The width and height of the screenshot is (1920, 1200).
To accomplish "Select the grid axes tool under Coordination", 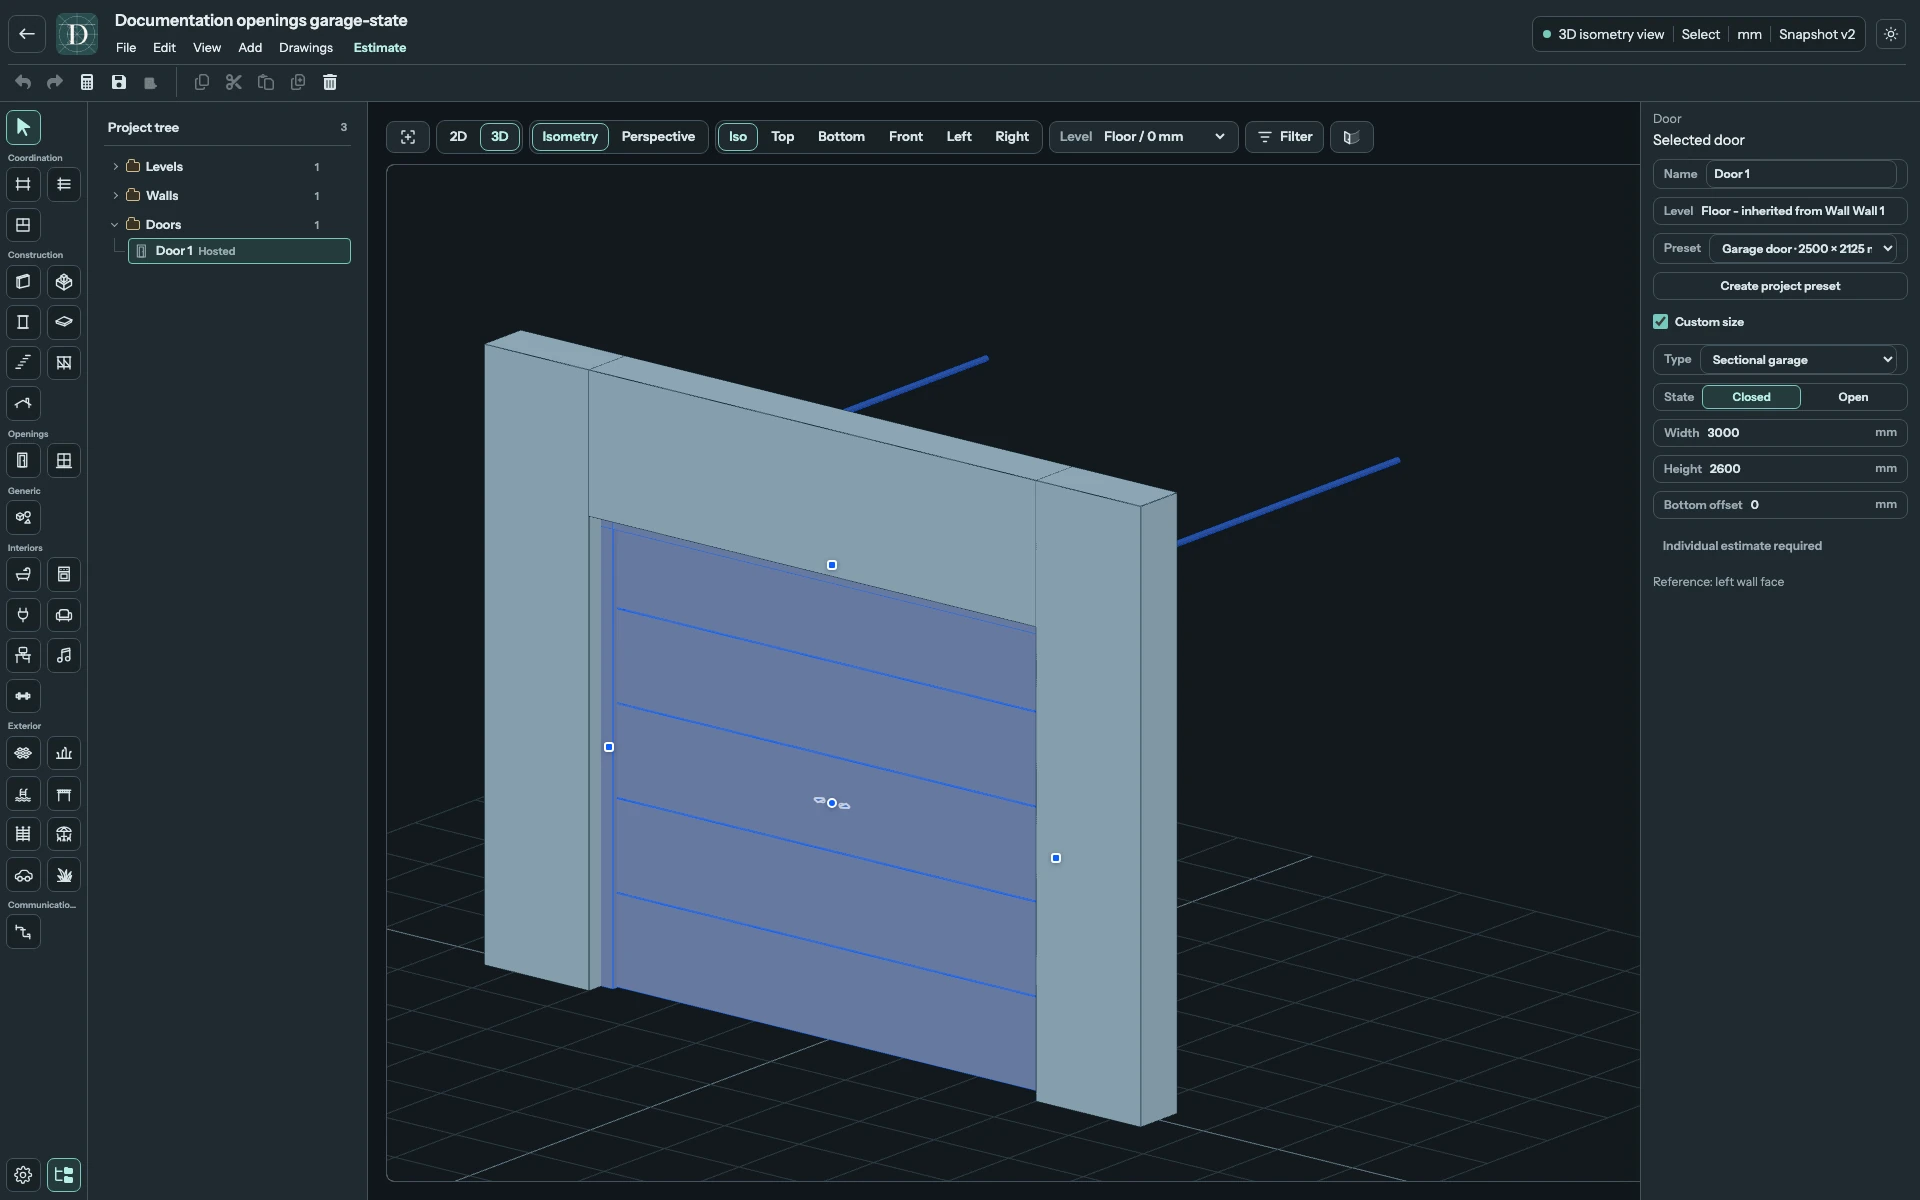I will 23,184.
